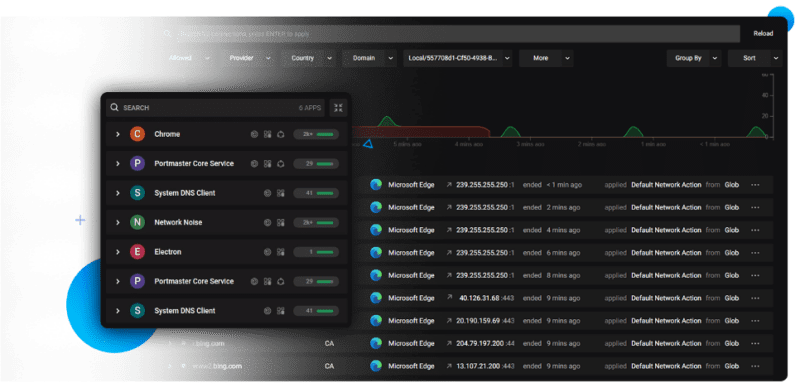The height and width of the screenshot is (388, 800).
Task: Open three-dot menu on the '< 1 min ago' connection
Action: click(755, 185)
